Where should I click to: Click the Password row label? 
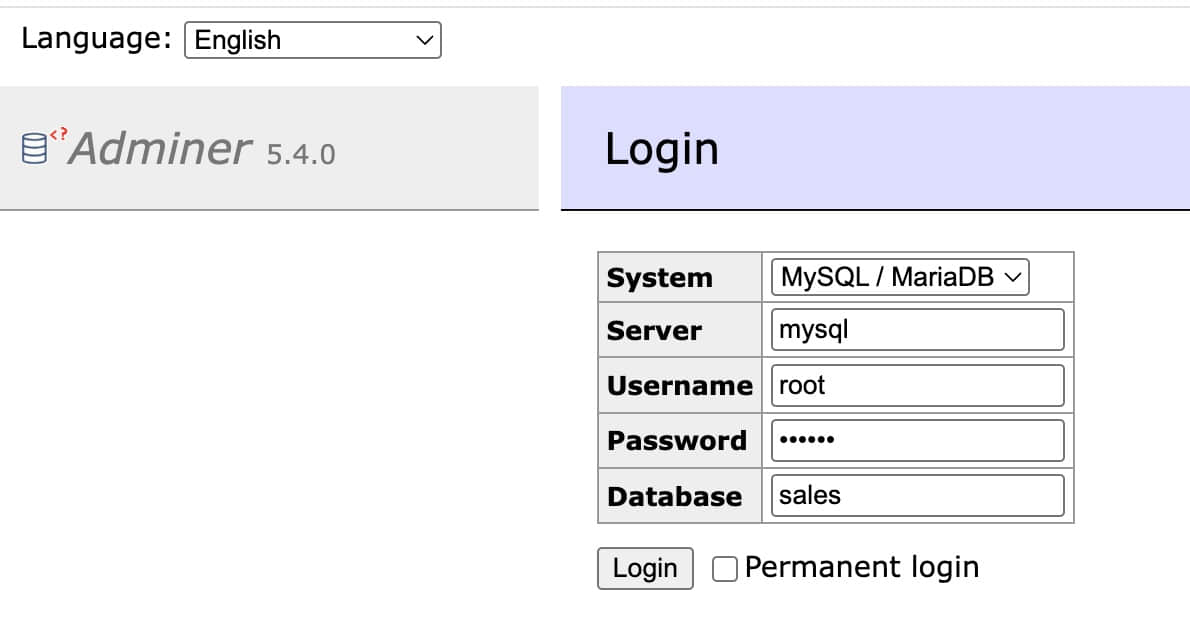676,441
